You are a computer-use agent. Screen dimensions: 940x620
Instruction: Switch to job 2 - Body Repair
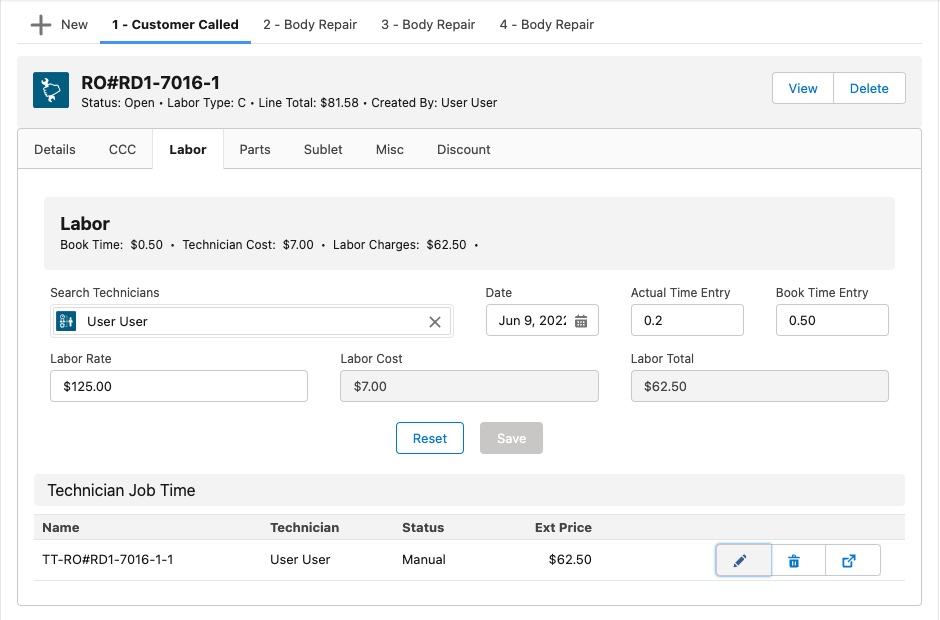310,25
